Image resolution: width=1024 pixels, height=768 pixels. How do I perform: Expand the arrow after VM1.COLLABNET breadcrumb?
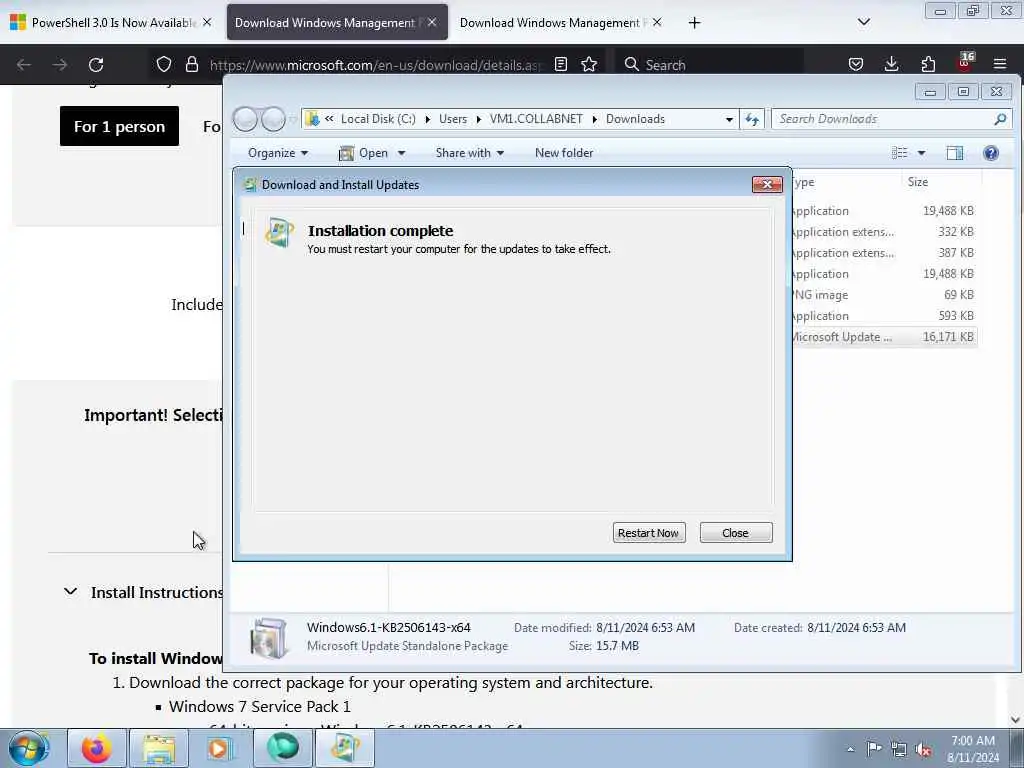(x=594, y=119)
